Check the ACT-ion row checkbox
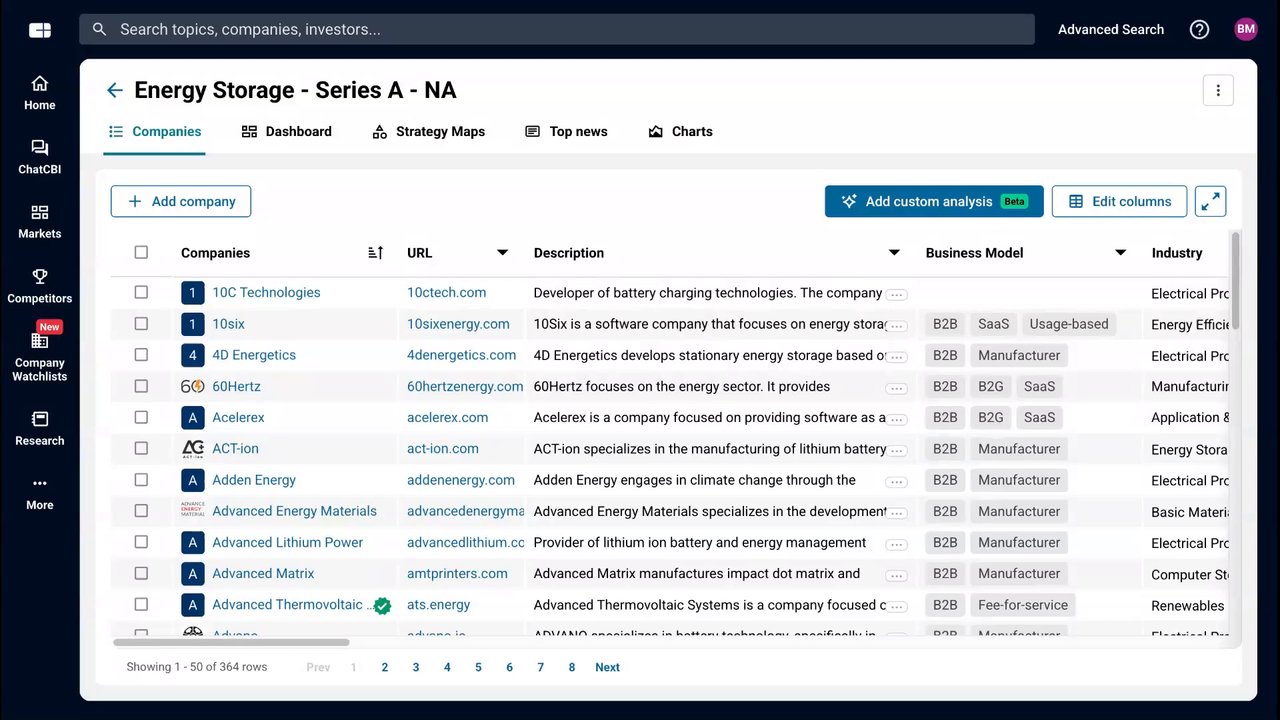Viewport: 1280px width, 720px height. click(x=141, y=448)
